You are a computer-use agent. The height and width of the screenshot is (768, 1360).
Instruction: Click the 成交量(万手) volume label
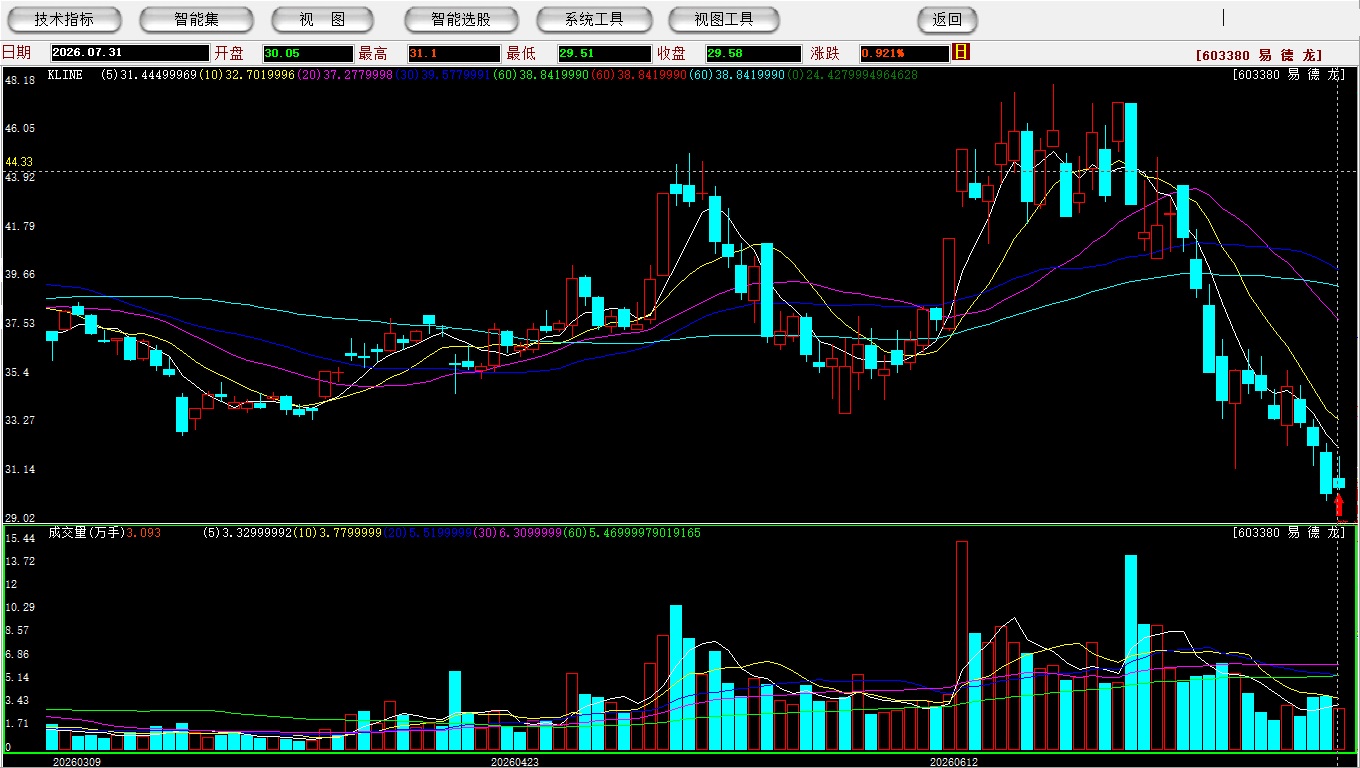[x=86, y=533]
